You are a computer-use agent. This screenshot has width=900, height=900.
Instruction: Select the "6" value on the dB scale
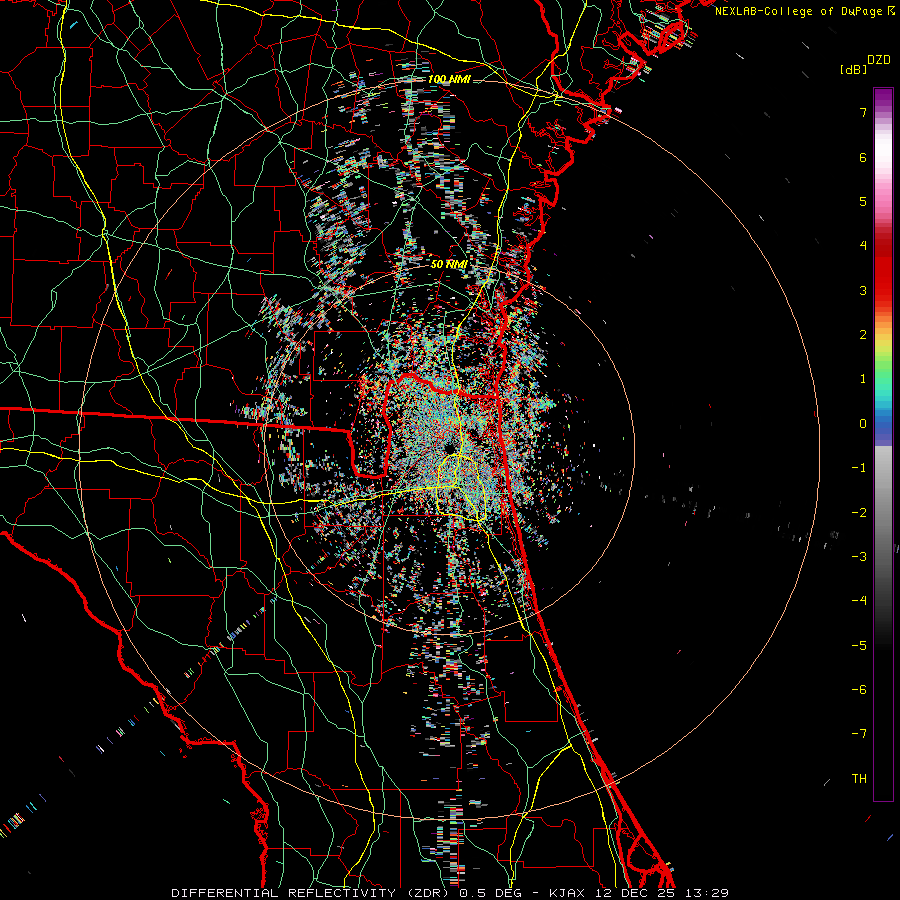(863, 157)
